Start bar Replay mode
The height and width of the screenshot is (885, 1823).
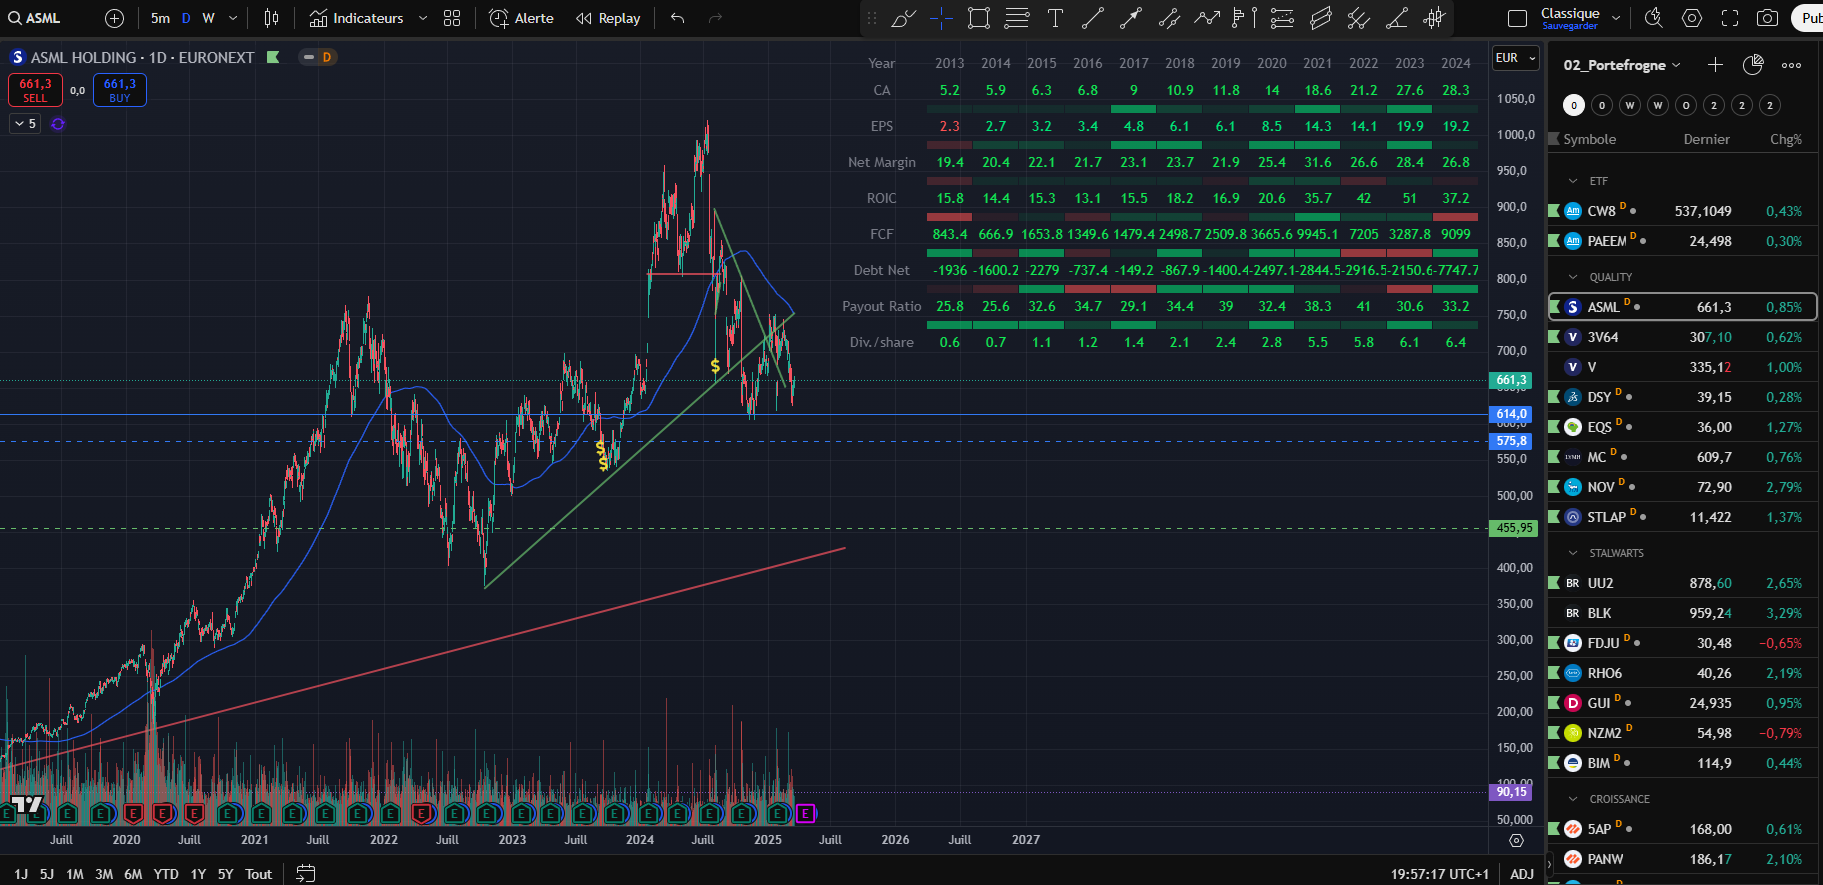[608, 18]
